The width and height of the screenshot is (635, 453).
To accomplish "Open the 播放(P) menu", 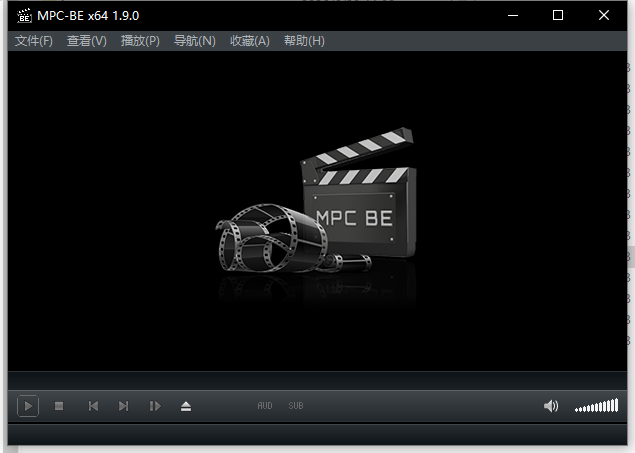I will click(140, 41).
